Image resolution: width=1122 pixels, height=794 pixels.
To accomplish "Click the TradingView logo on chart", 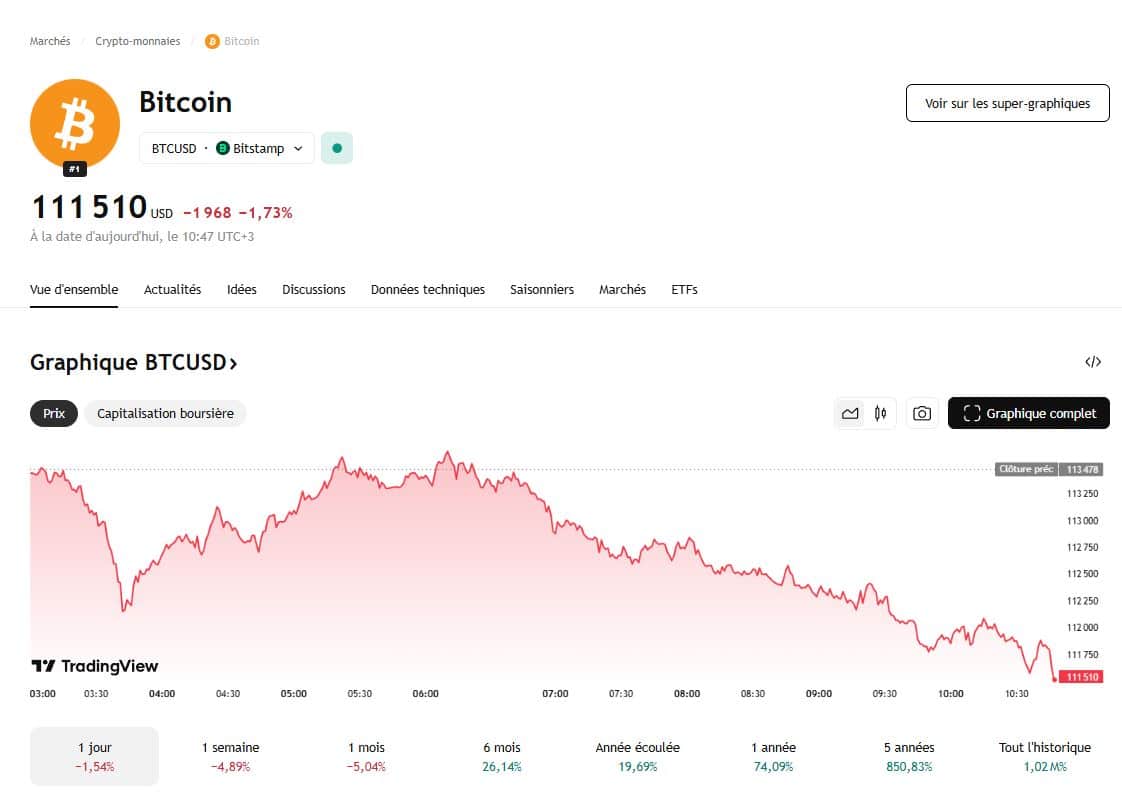I will coord(94,666).
